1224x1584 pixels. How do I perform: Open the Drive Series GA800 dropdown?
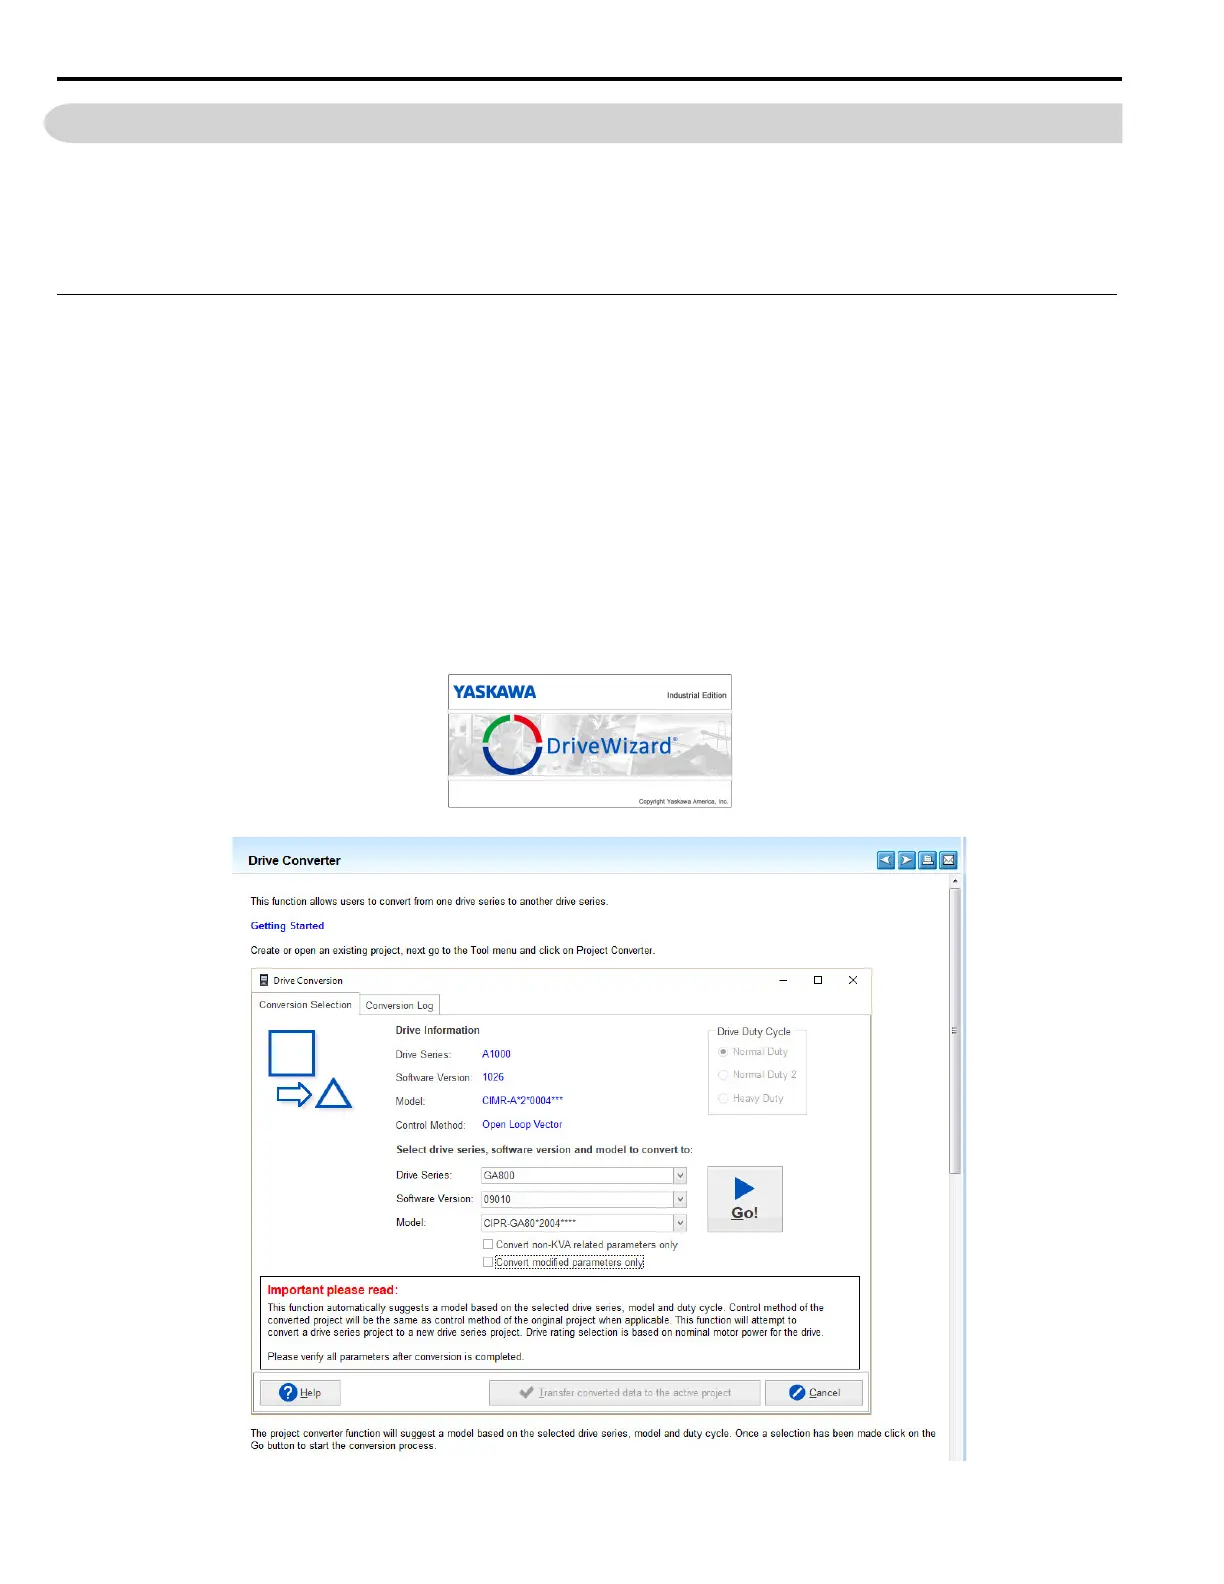click(x=584, y=1175)
